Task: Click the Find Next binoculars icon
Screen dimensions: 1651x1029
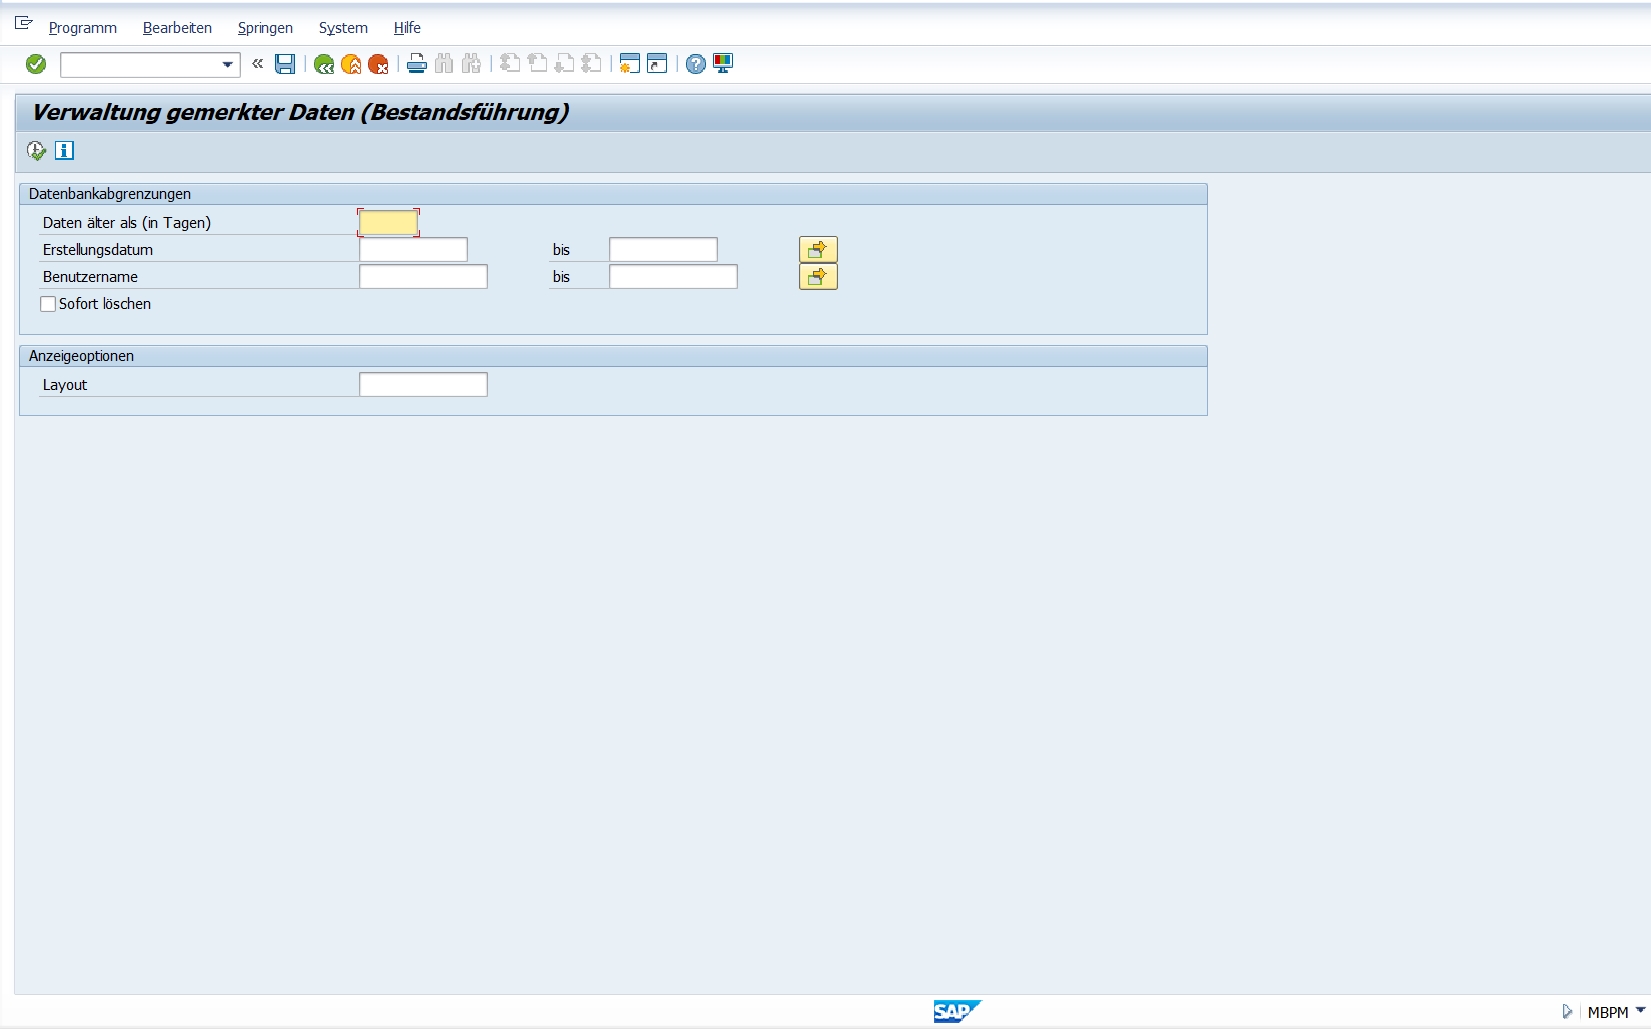Action: 471,64
